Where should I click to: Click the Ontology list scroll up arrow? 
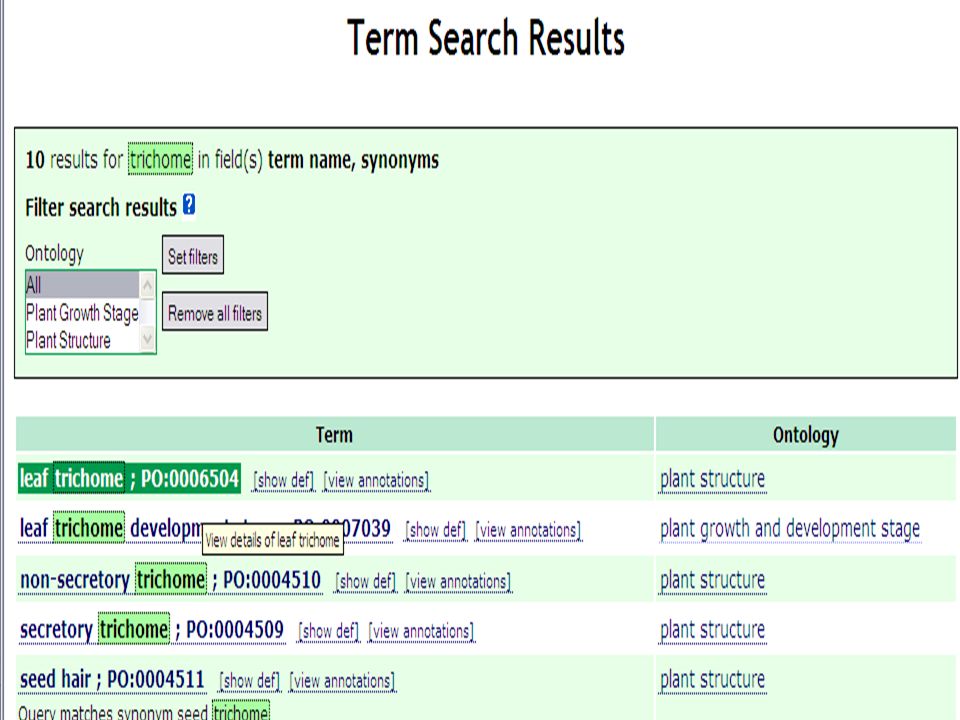coord(147,285)
